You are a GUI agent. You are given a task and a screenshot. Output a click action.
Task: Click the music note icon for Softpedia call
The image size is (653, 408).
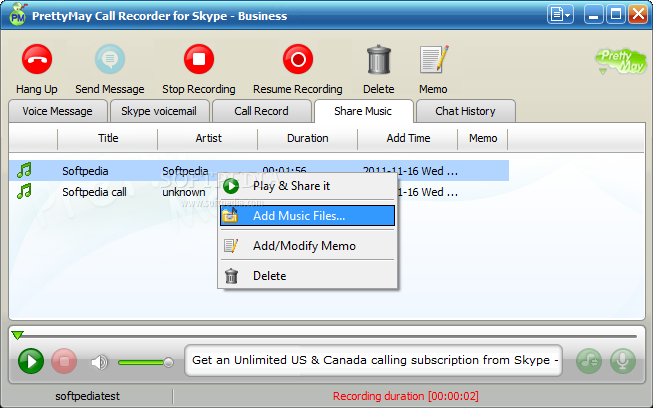[x=24, y=192]
